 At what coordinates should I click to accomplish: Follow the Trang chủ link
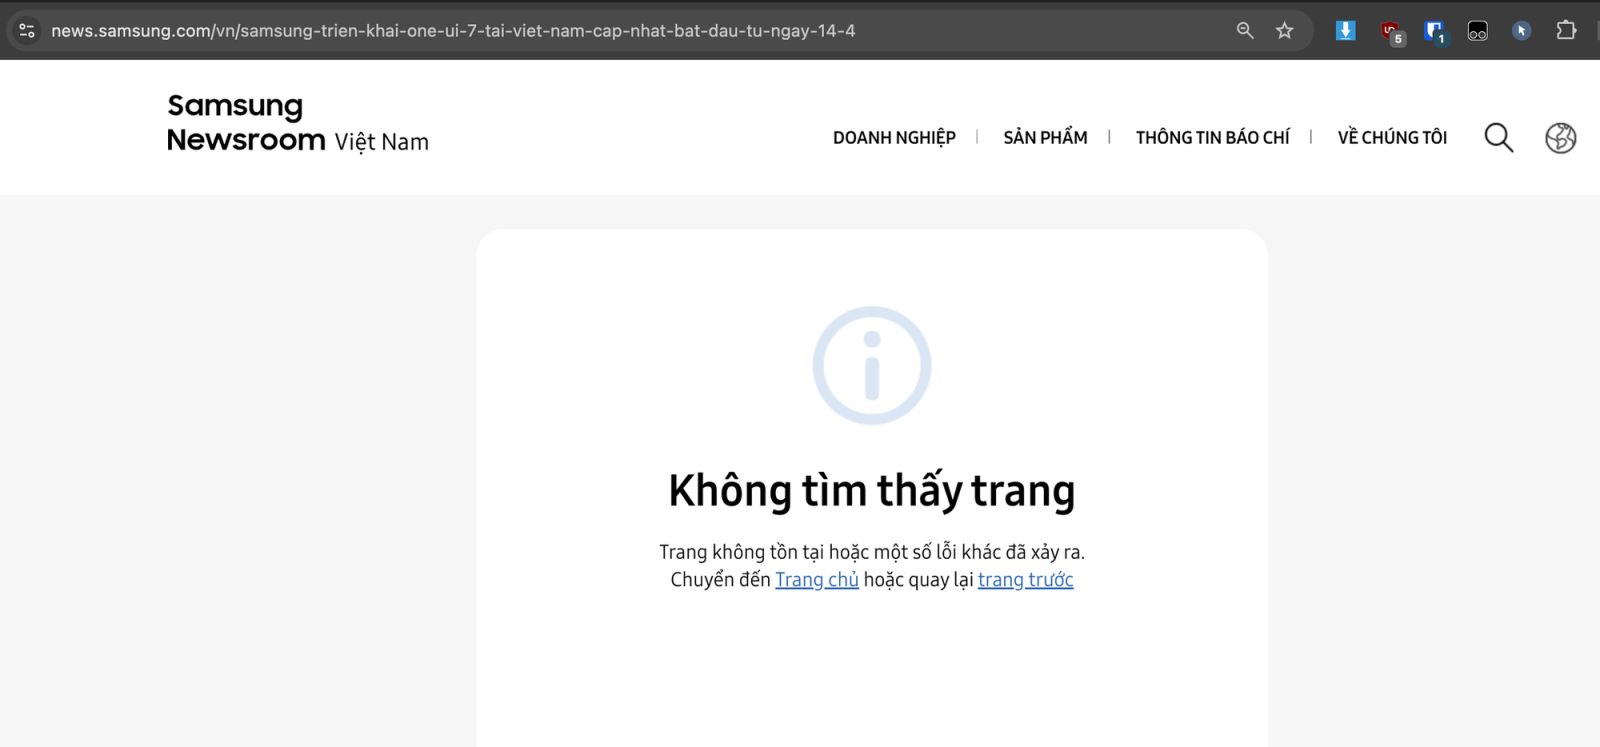tap(817, 580)
